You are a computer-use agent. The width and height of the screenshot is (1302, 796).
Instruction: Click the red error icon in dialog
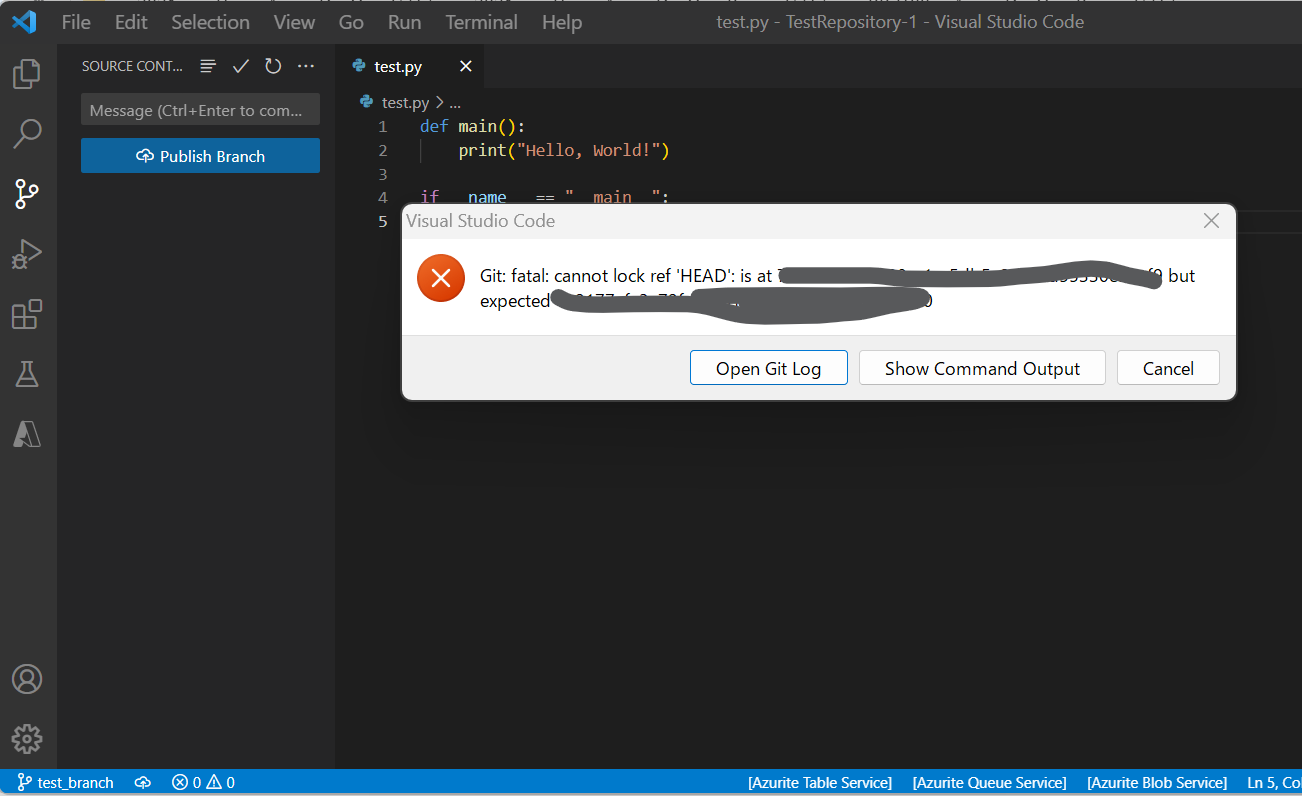[441, 278]
